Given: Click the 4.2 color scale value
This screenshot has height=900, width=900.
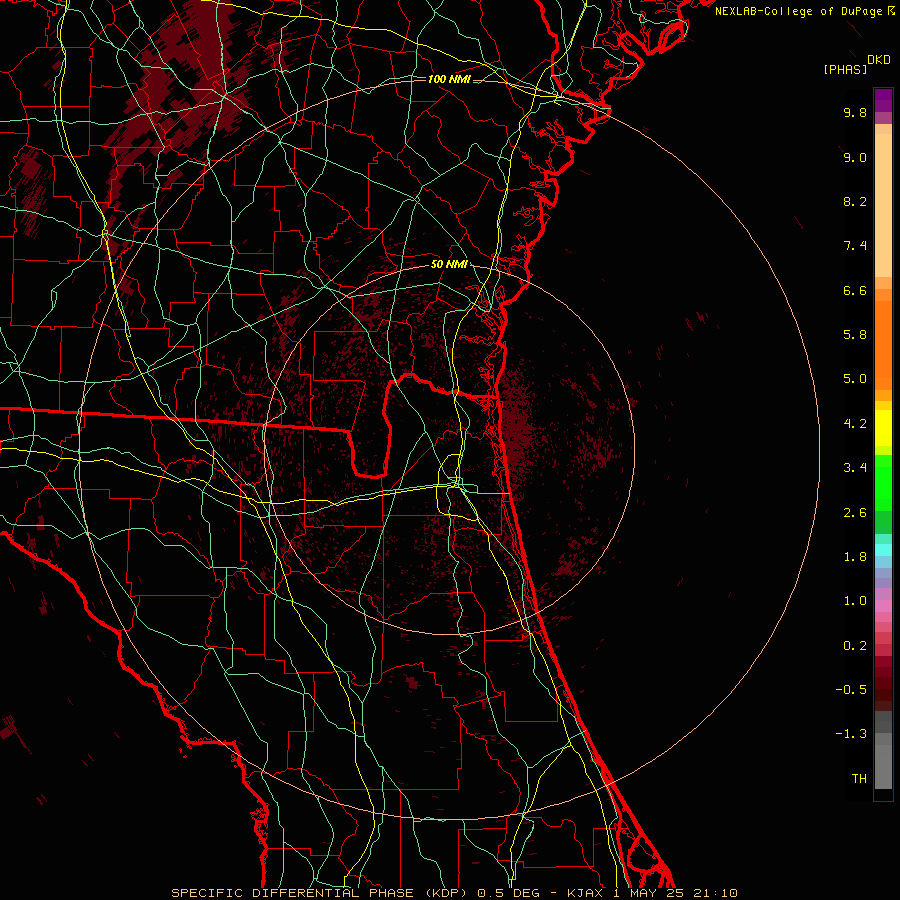Looking at the screenshot, I should 855,424.
